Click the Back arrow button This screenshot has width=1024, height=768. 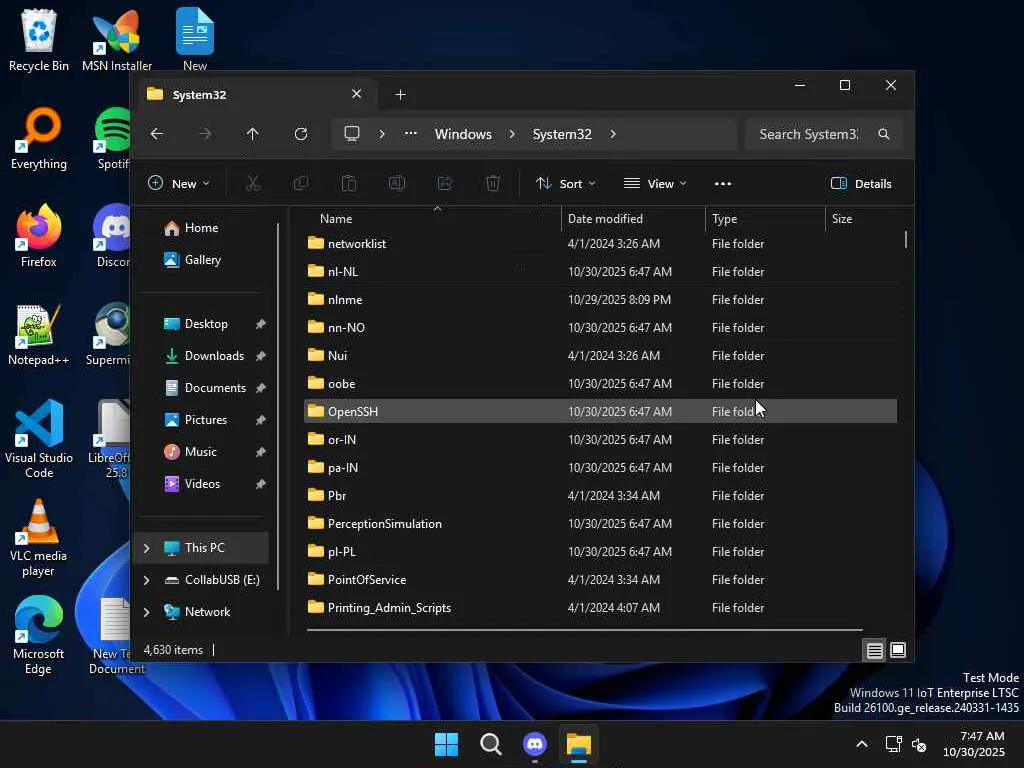pyautogui.click(x=157, y=134)
